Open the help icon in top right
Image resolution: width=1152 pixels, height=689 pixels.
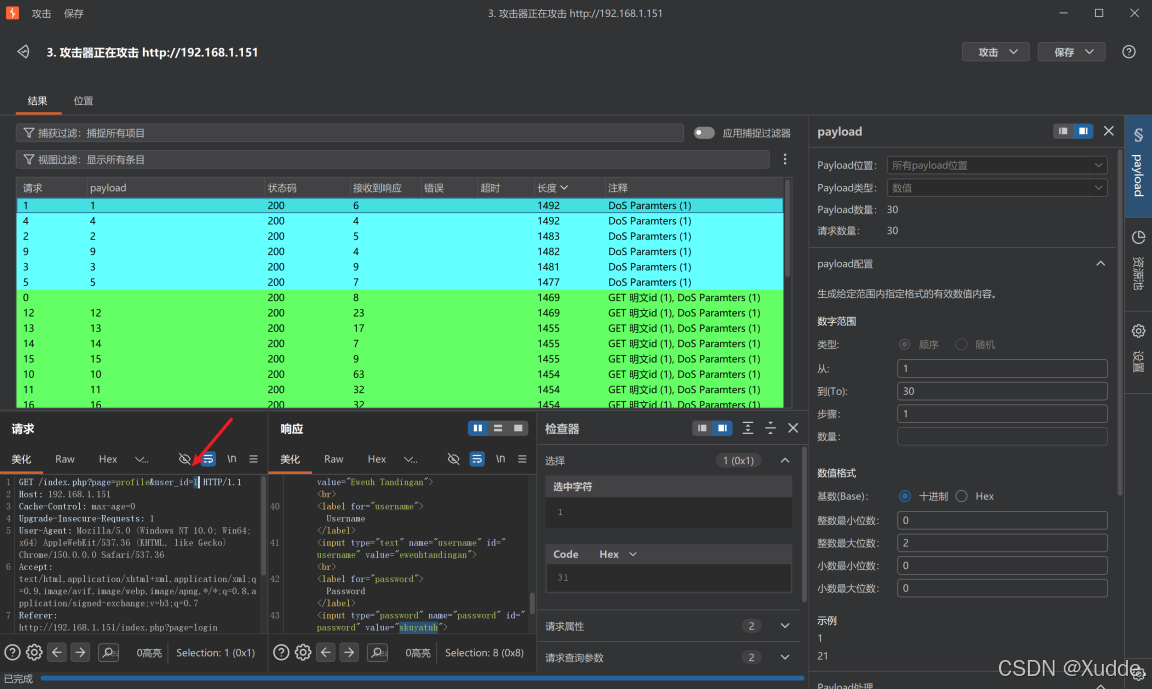1128,52
